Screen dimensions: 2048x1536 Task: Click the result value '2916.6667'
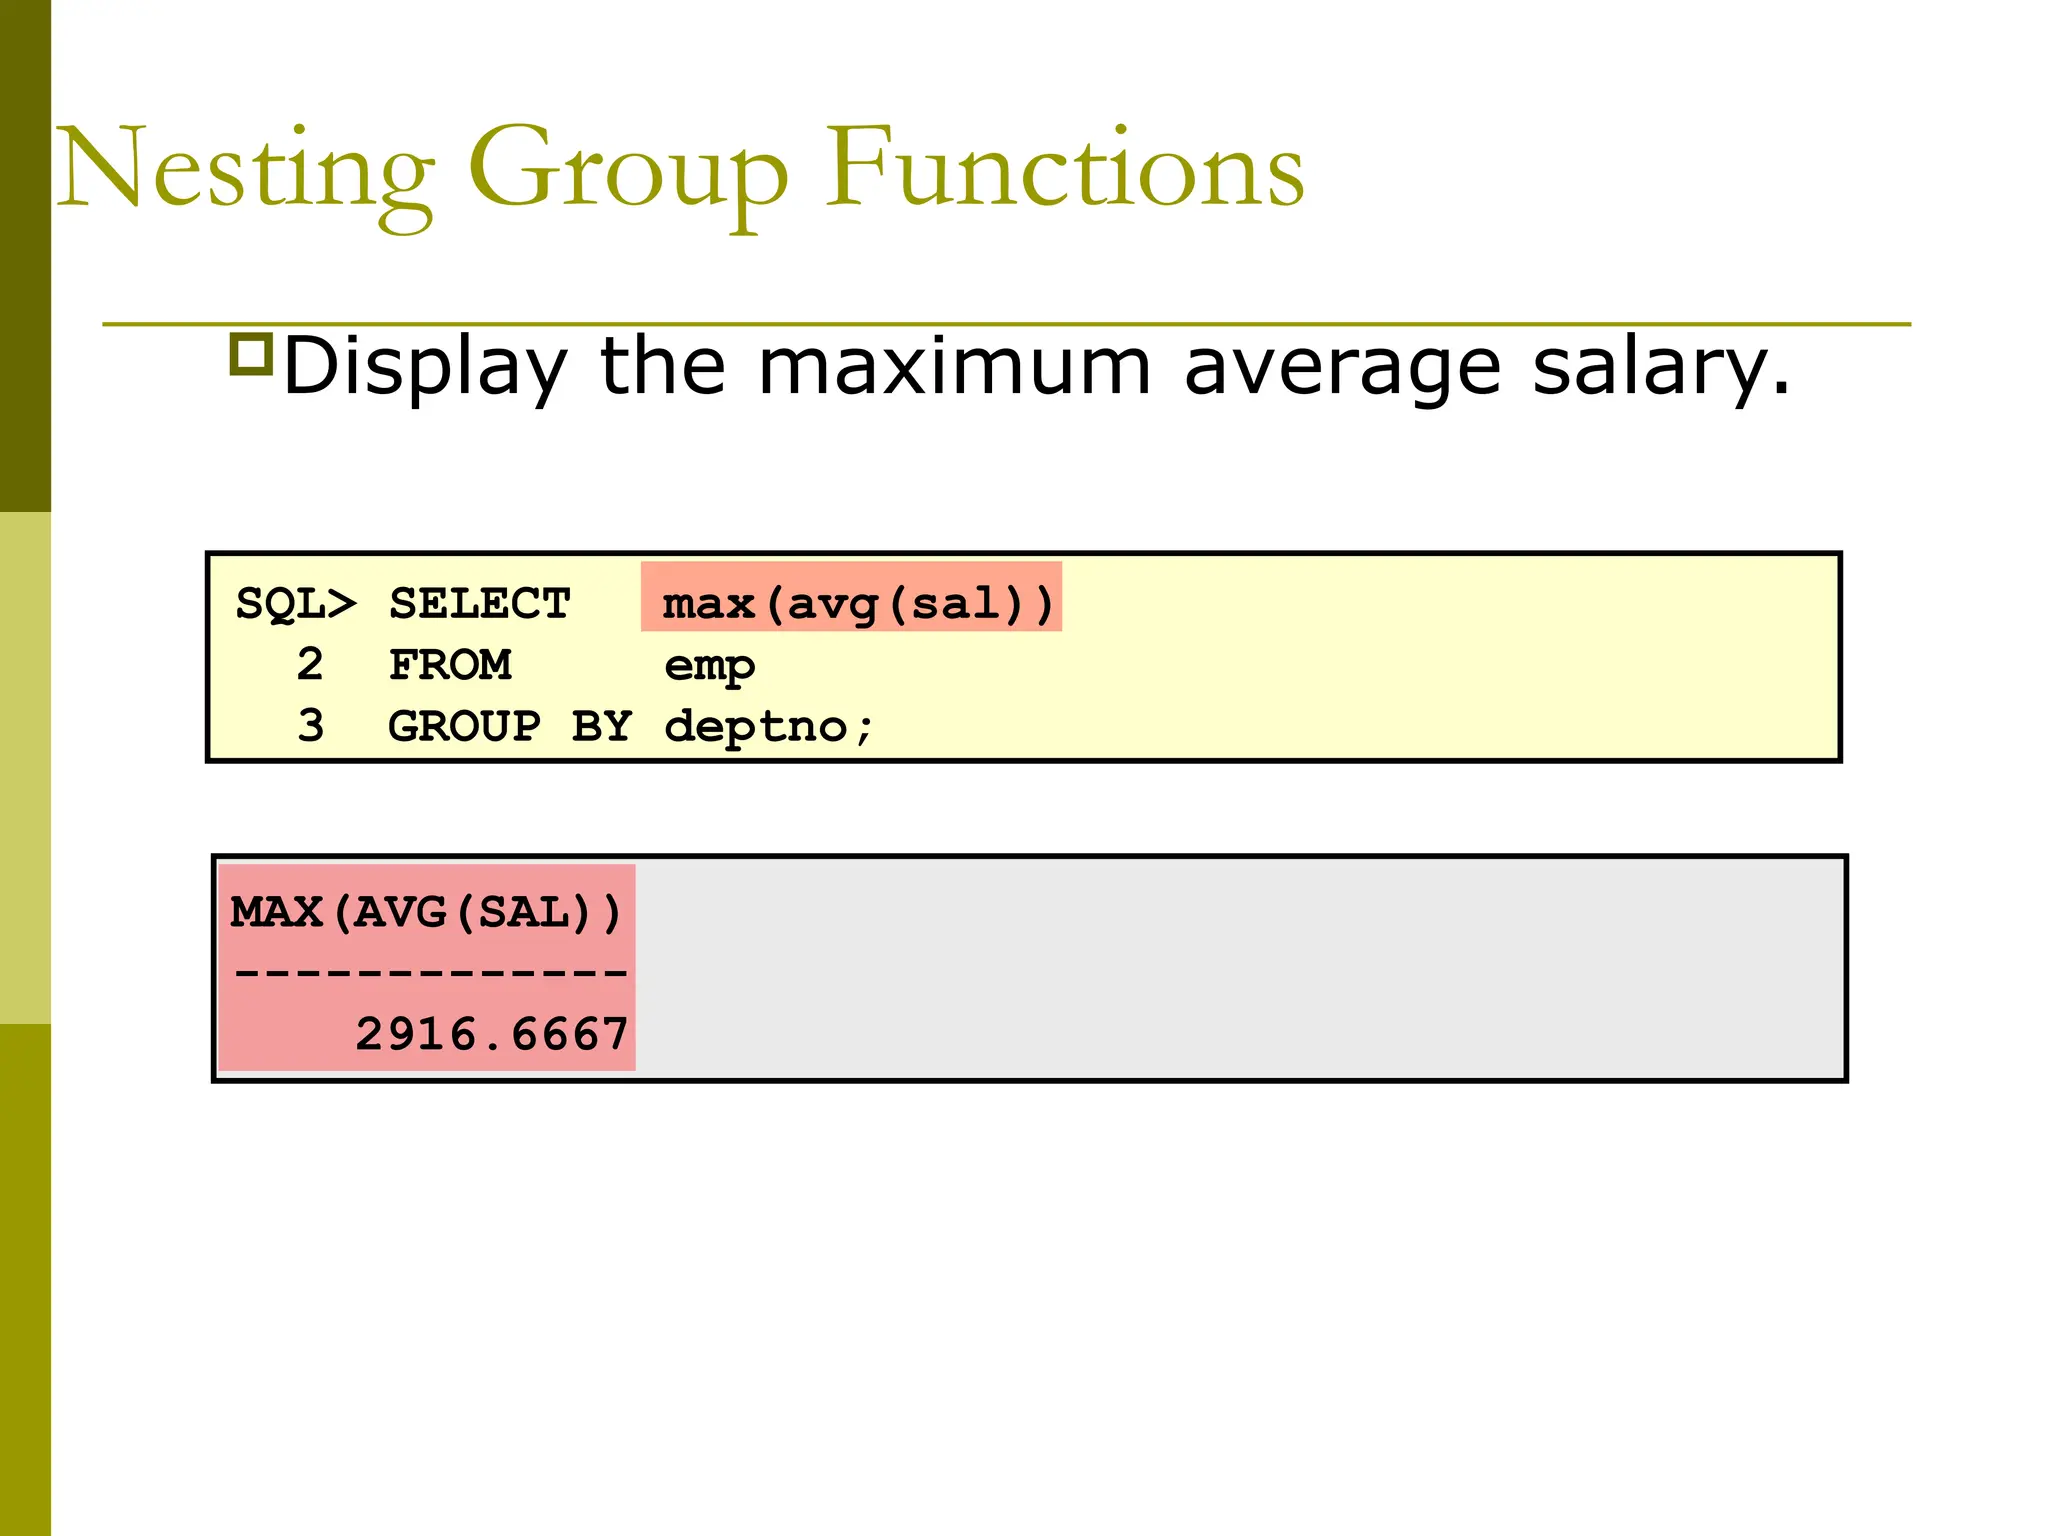(x=492, y=1034)
